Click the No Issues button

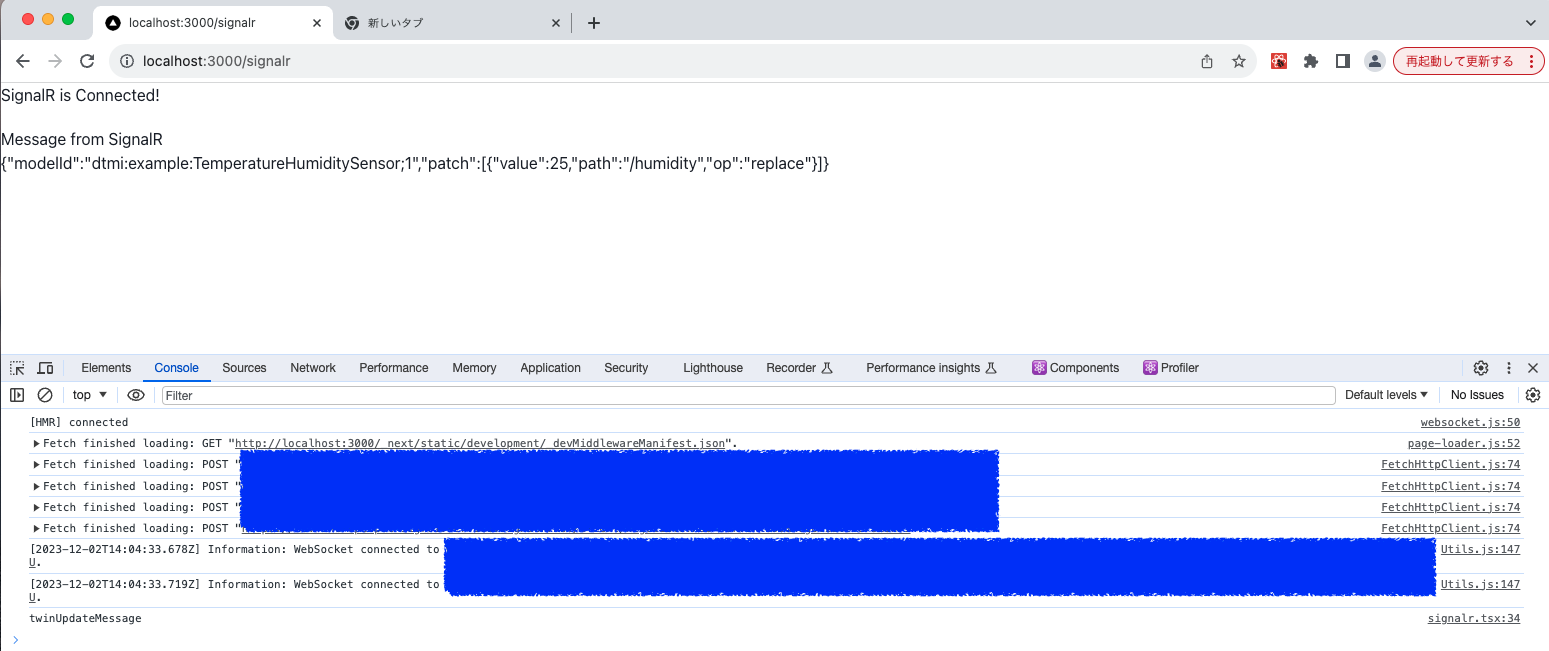tap(1477, 395)
